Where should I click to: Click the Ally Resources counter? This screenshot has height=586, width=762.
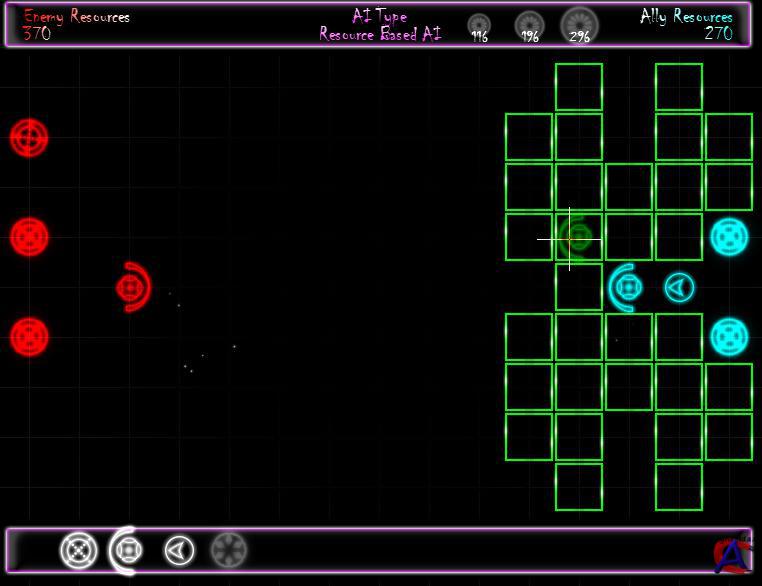click(x=717, y=32)
